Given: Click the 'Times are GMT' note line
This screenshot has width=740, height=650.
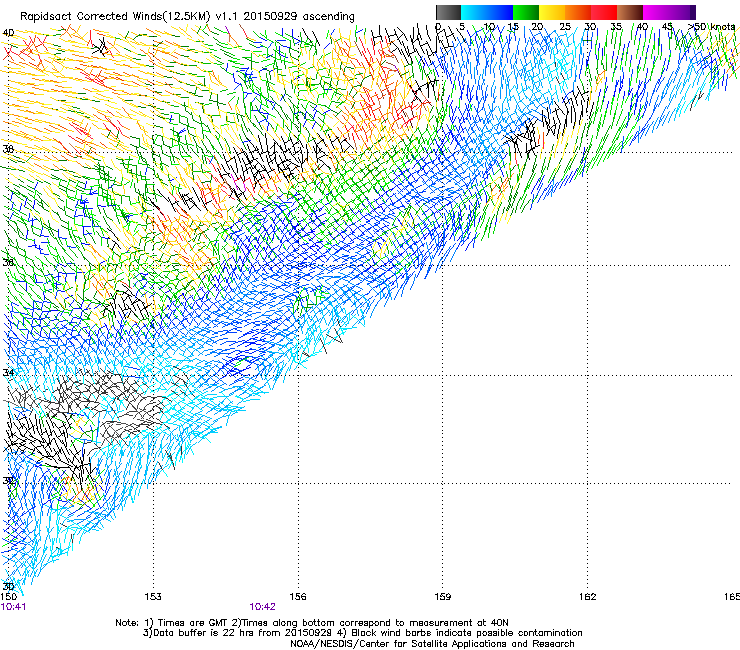Looking at the screenshot, I should point(312,623).
